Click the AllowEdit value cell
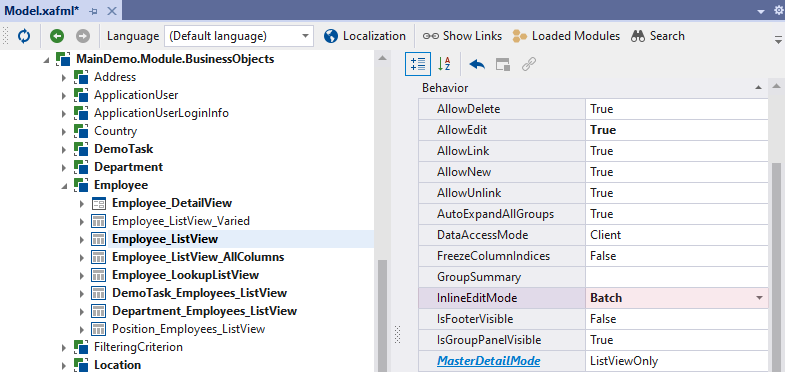The height and width of the screenshot is (372, 785). tap(676, 130)
